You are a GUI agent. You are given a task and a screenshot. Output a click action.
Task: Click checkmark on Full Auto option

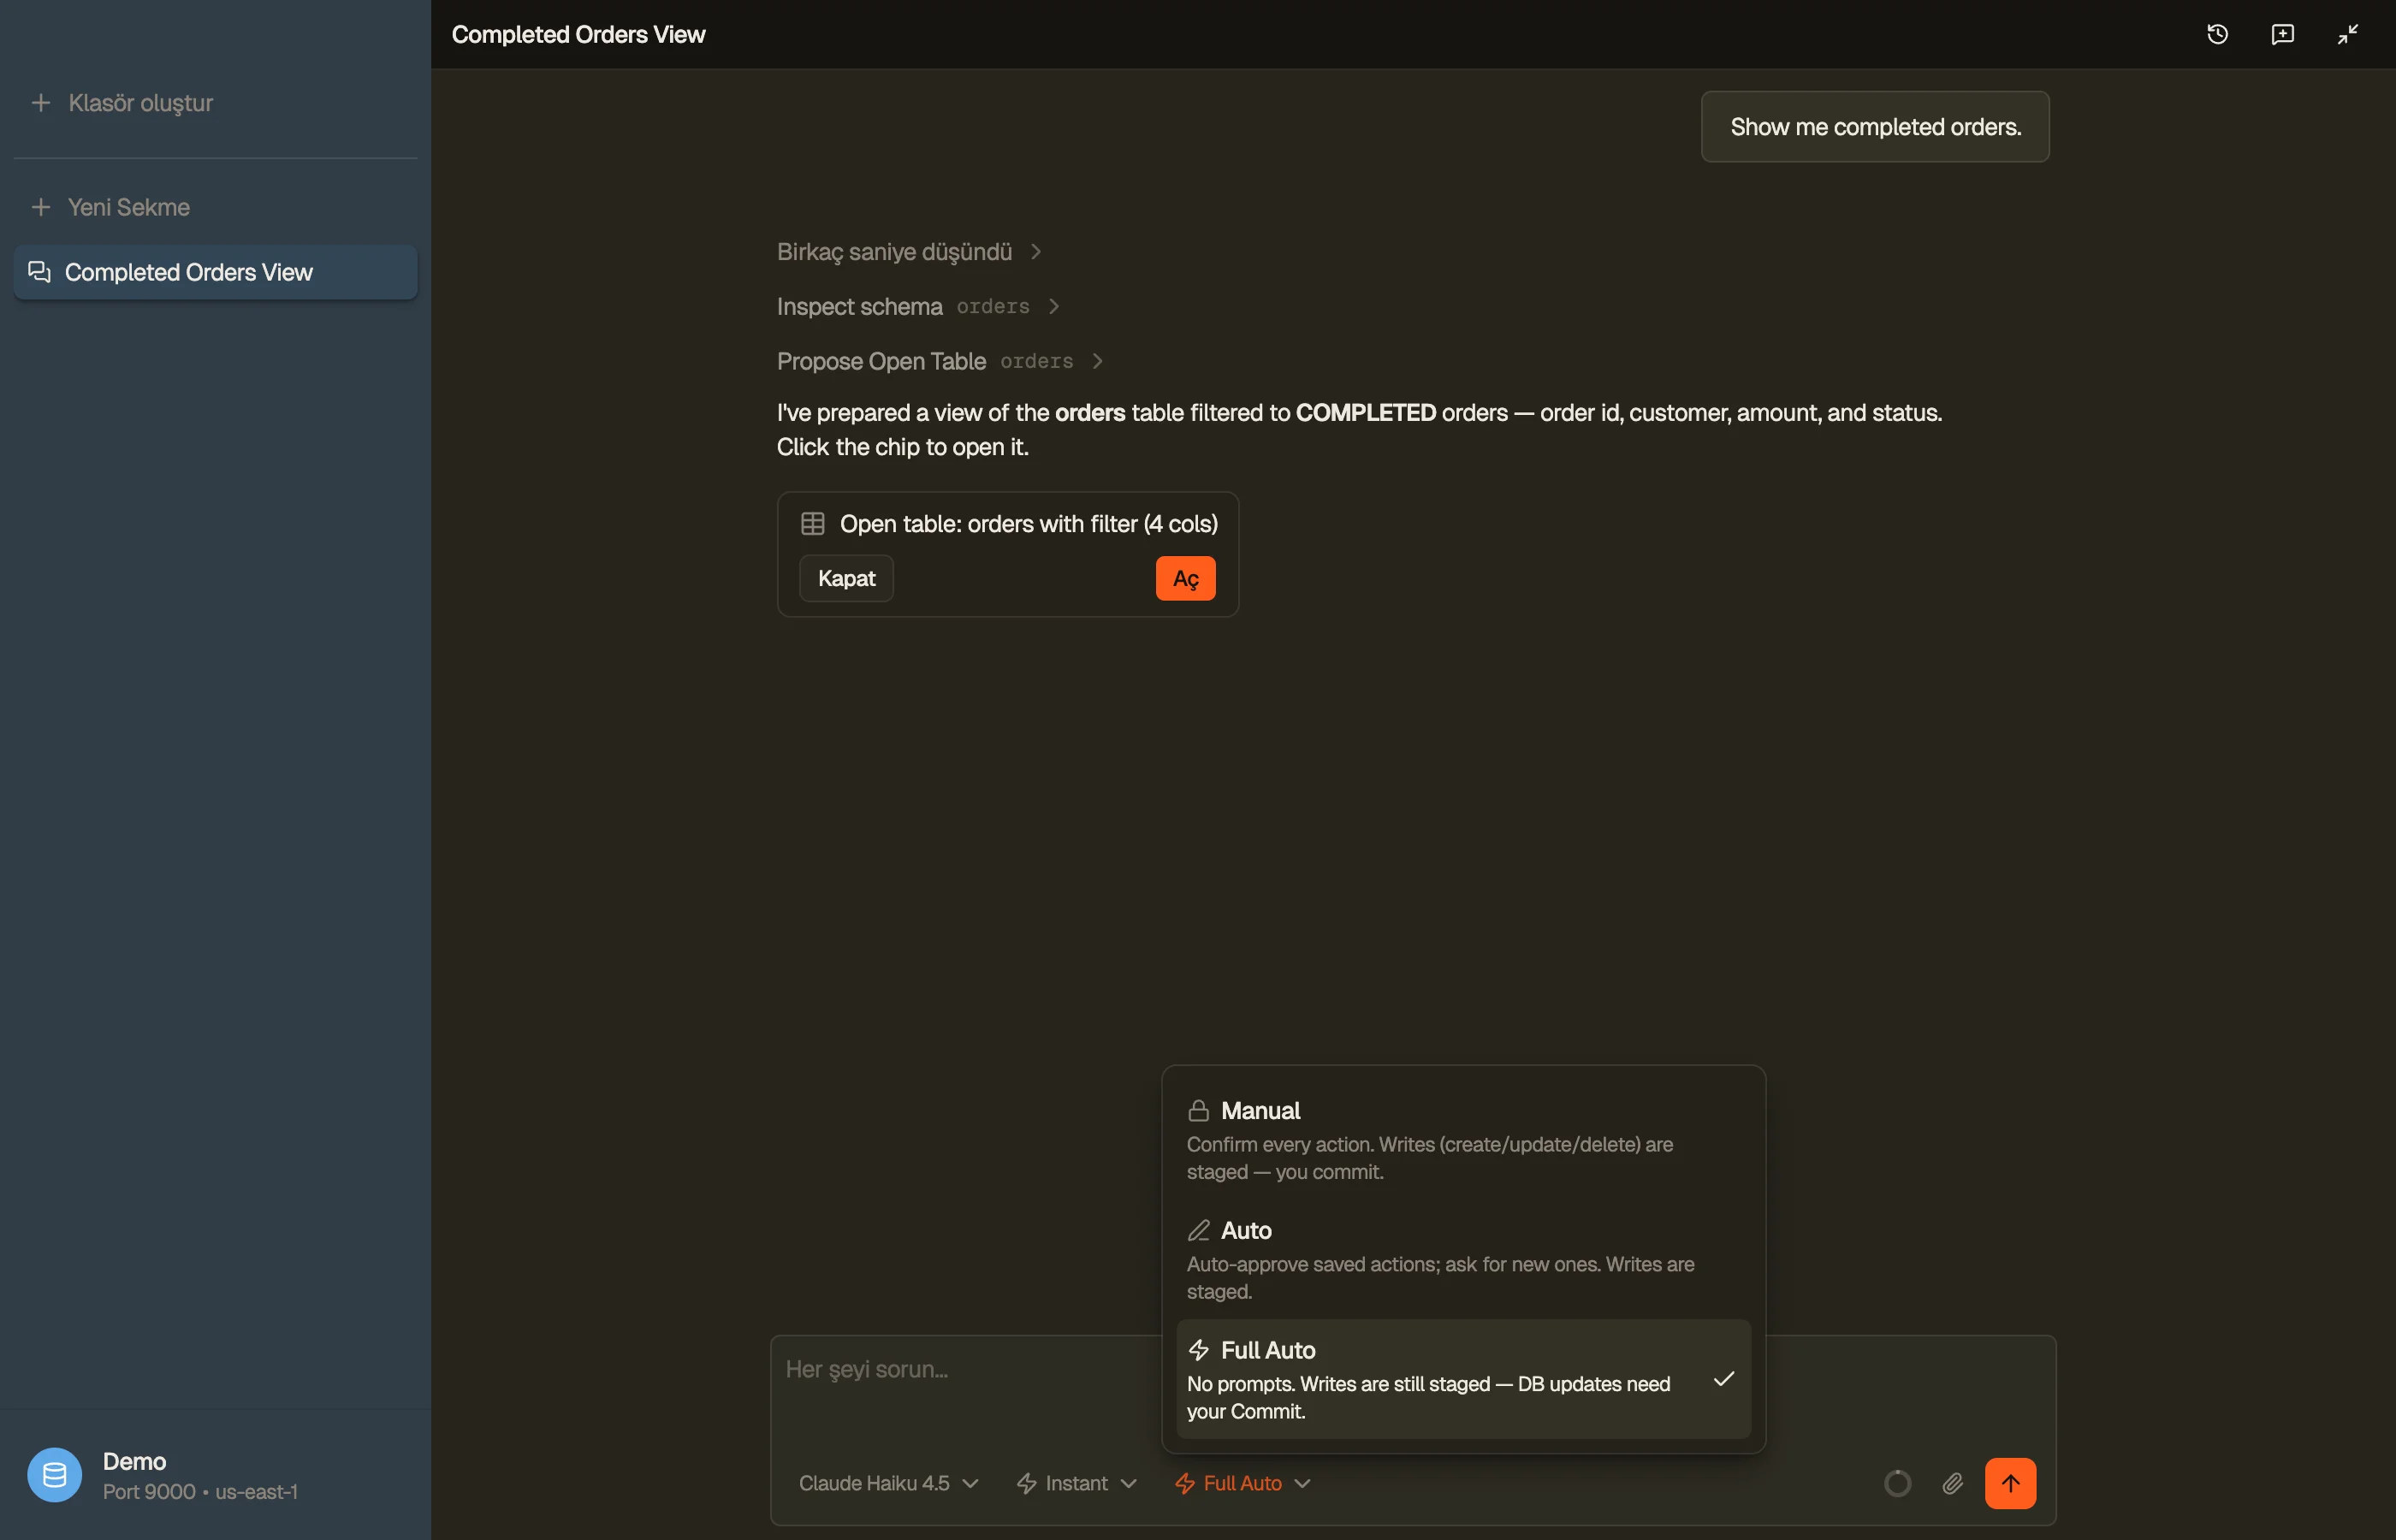tap(1723, 1379)
